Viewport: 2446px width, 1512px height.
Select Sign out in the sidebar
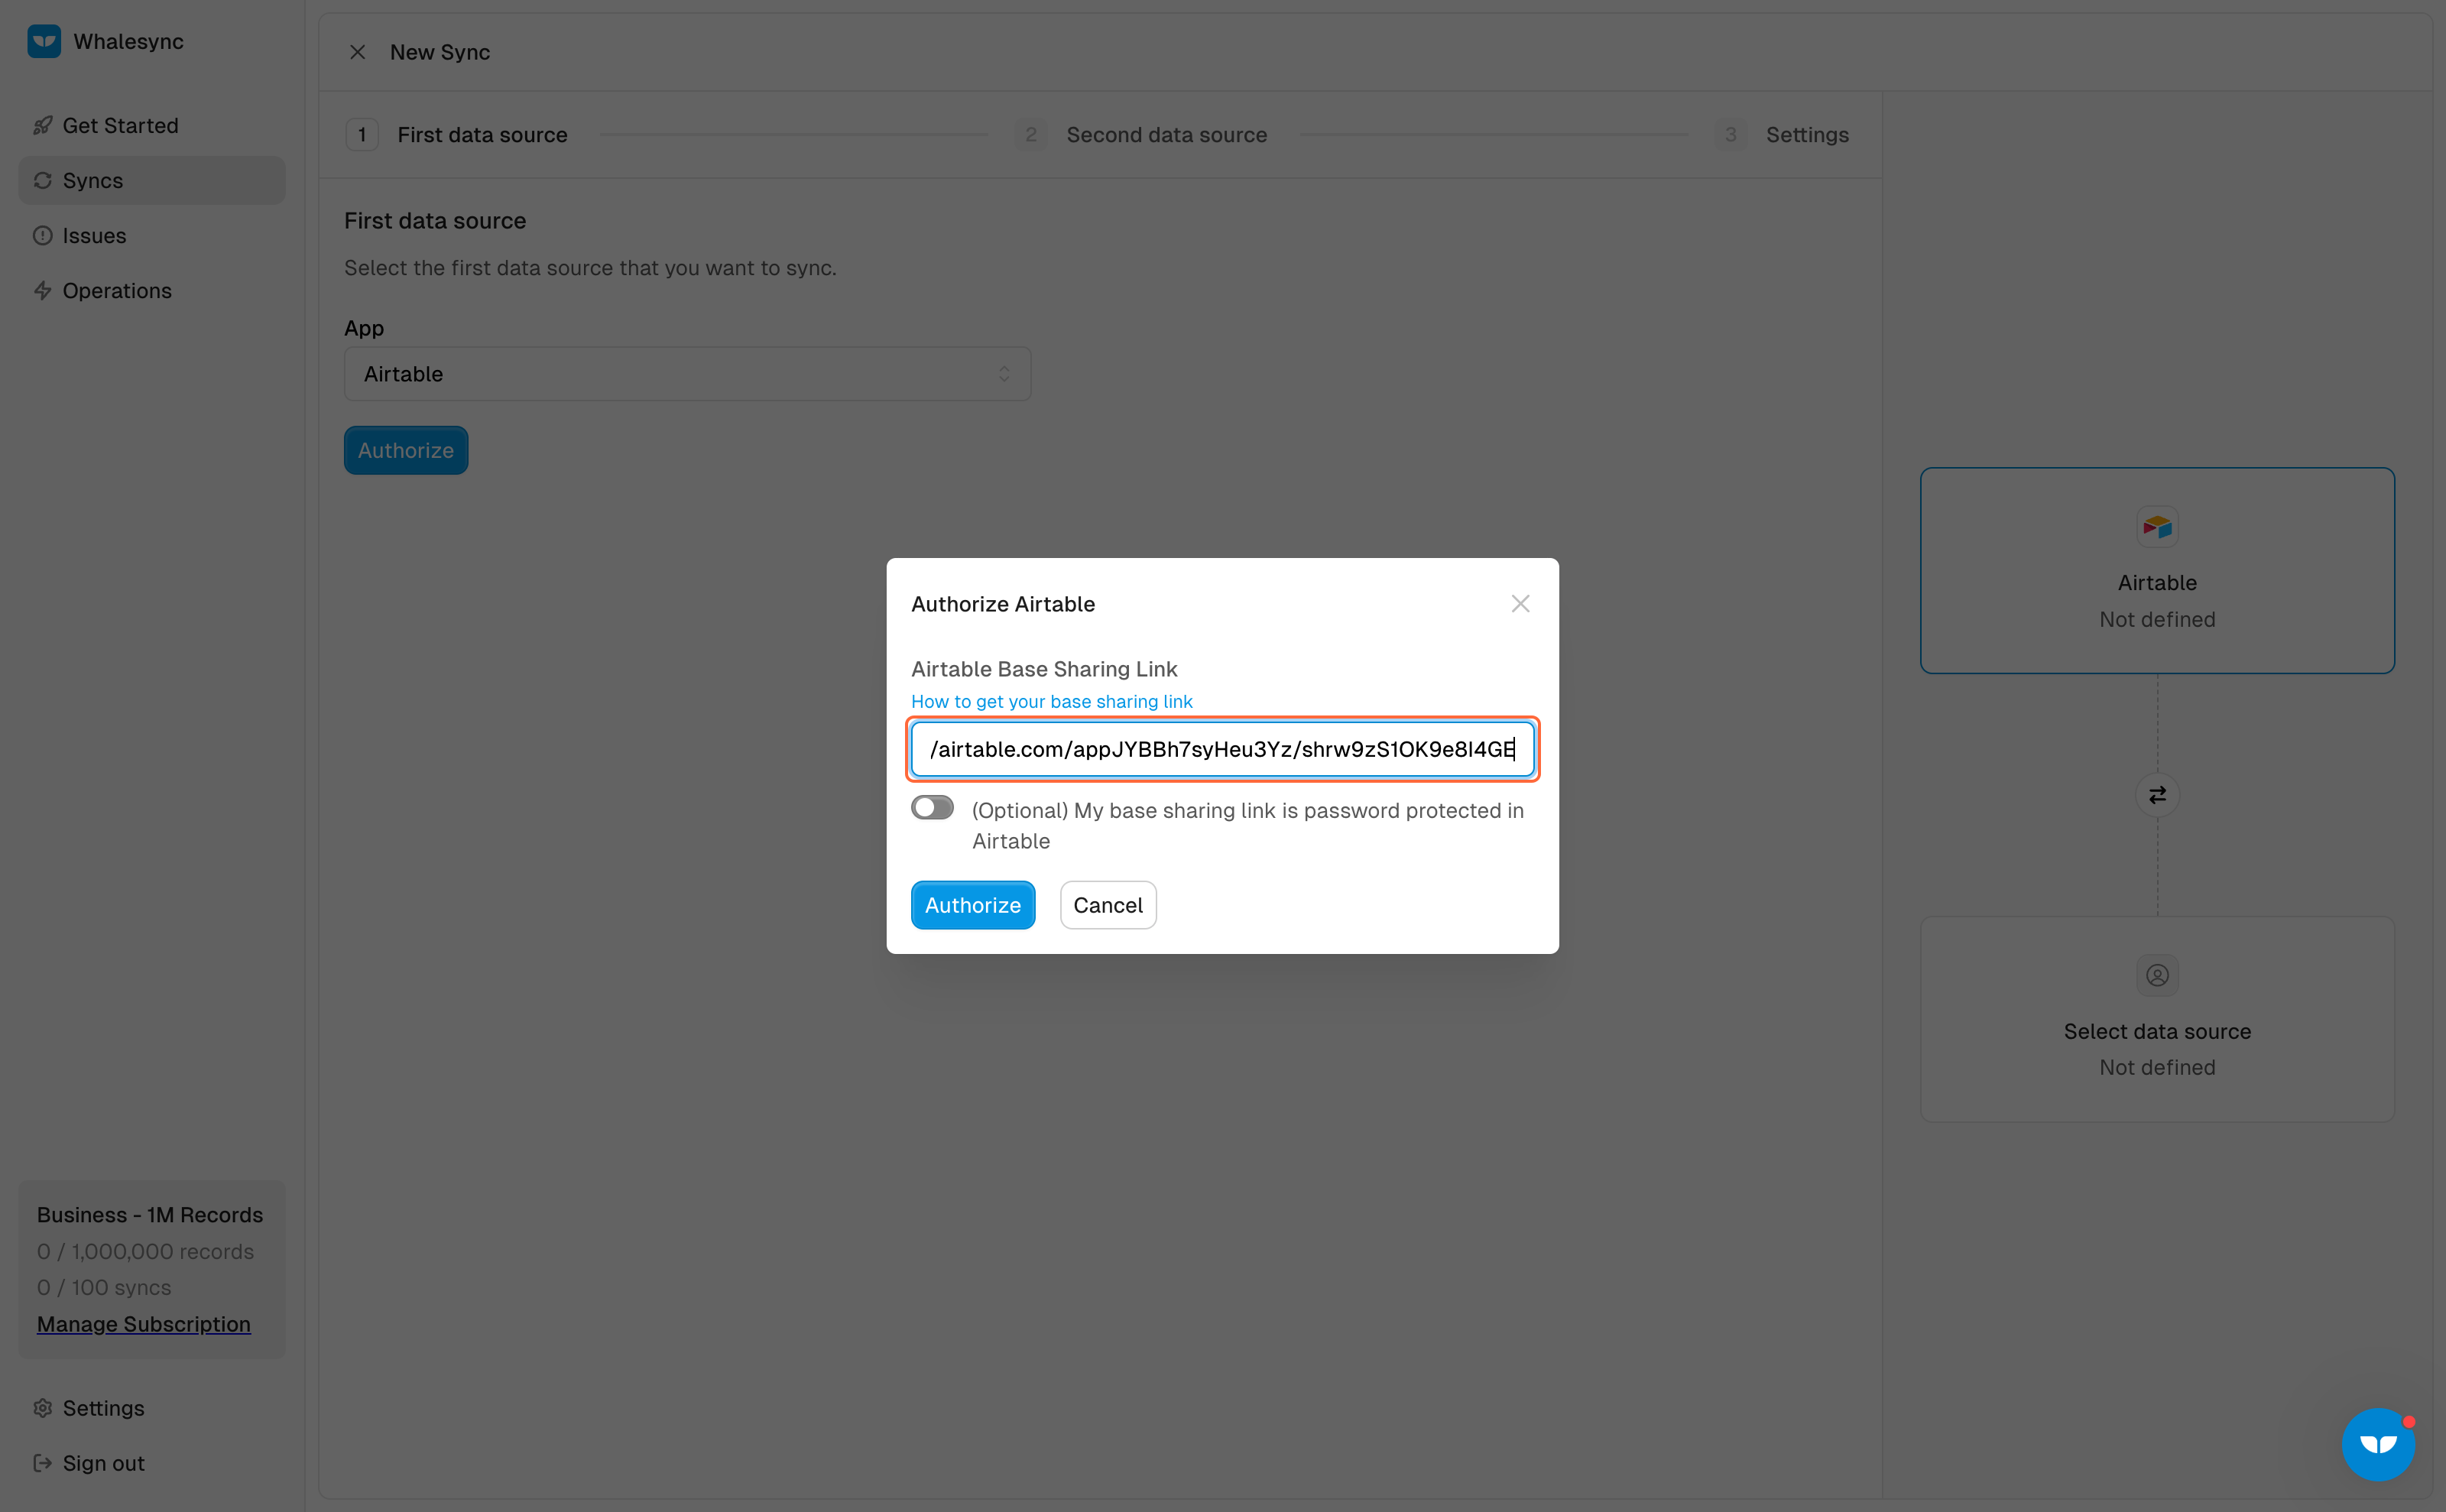(152, 1463)
